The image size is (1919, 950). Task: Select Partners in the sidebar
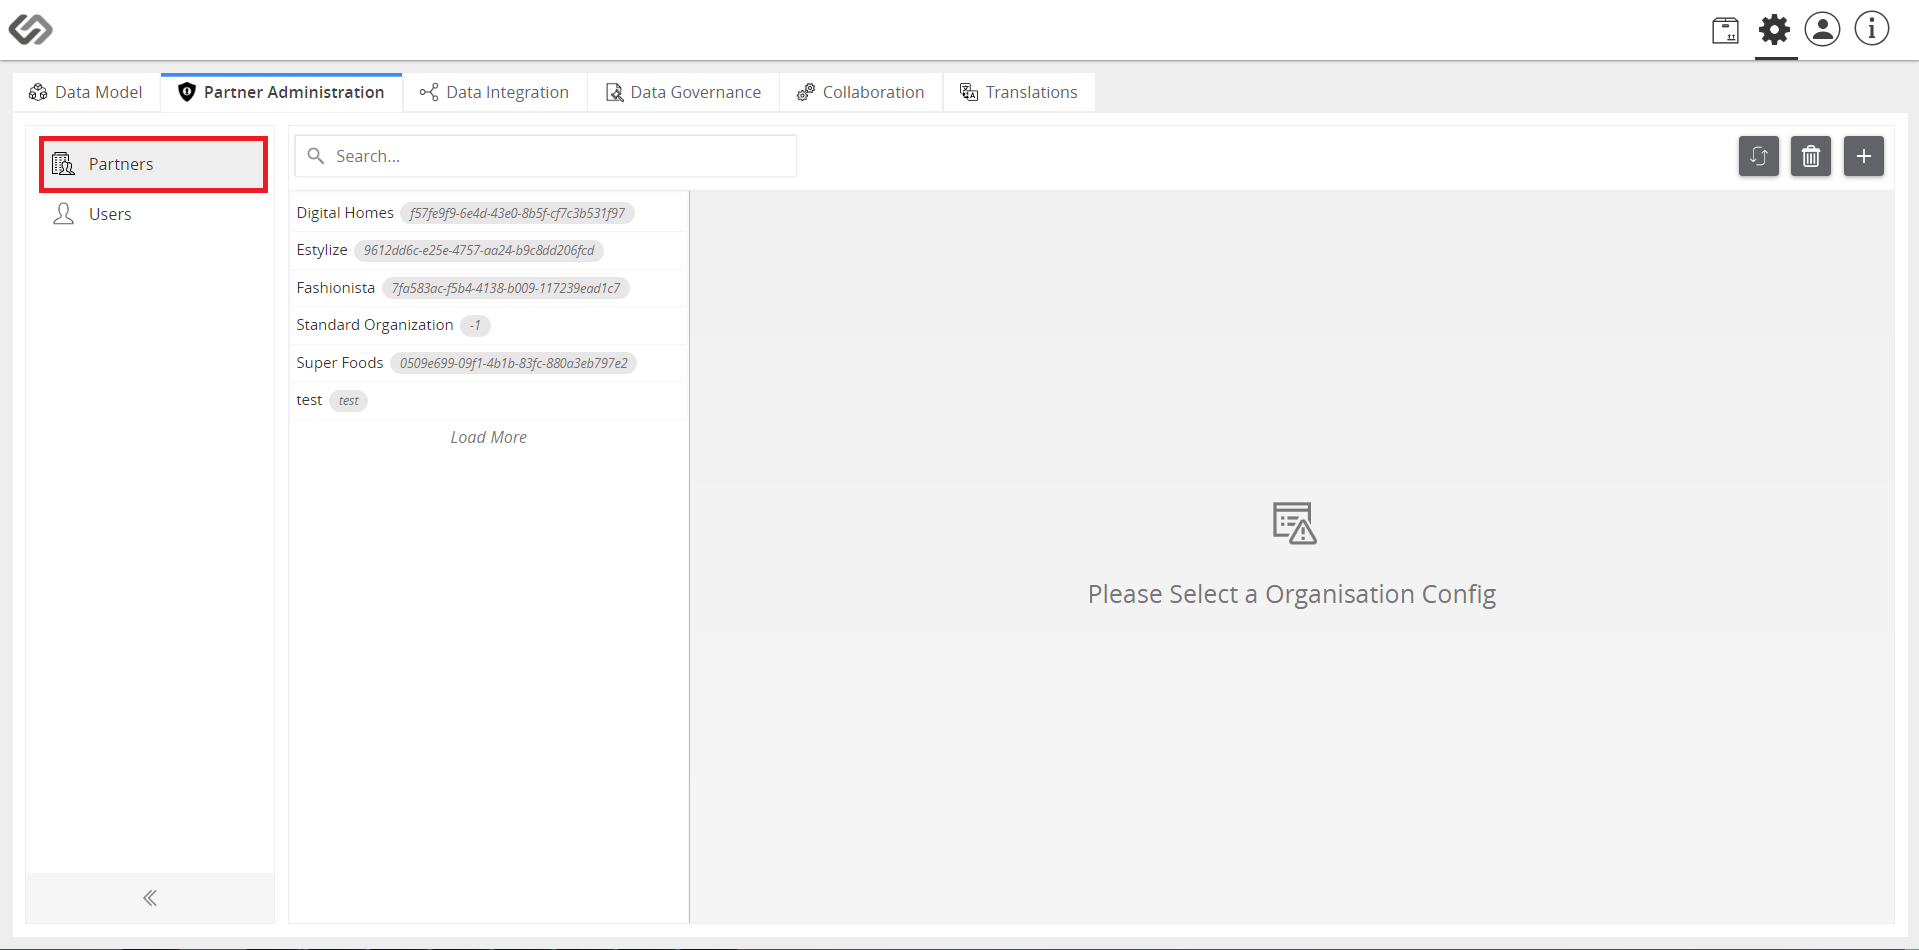point(154,164)
